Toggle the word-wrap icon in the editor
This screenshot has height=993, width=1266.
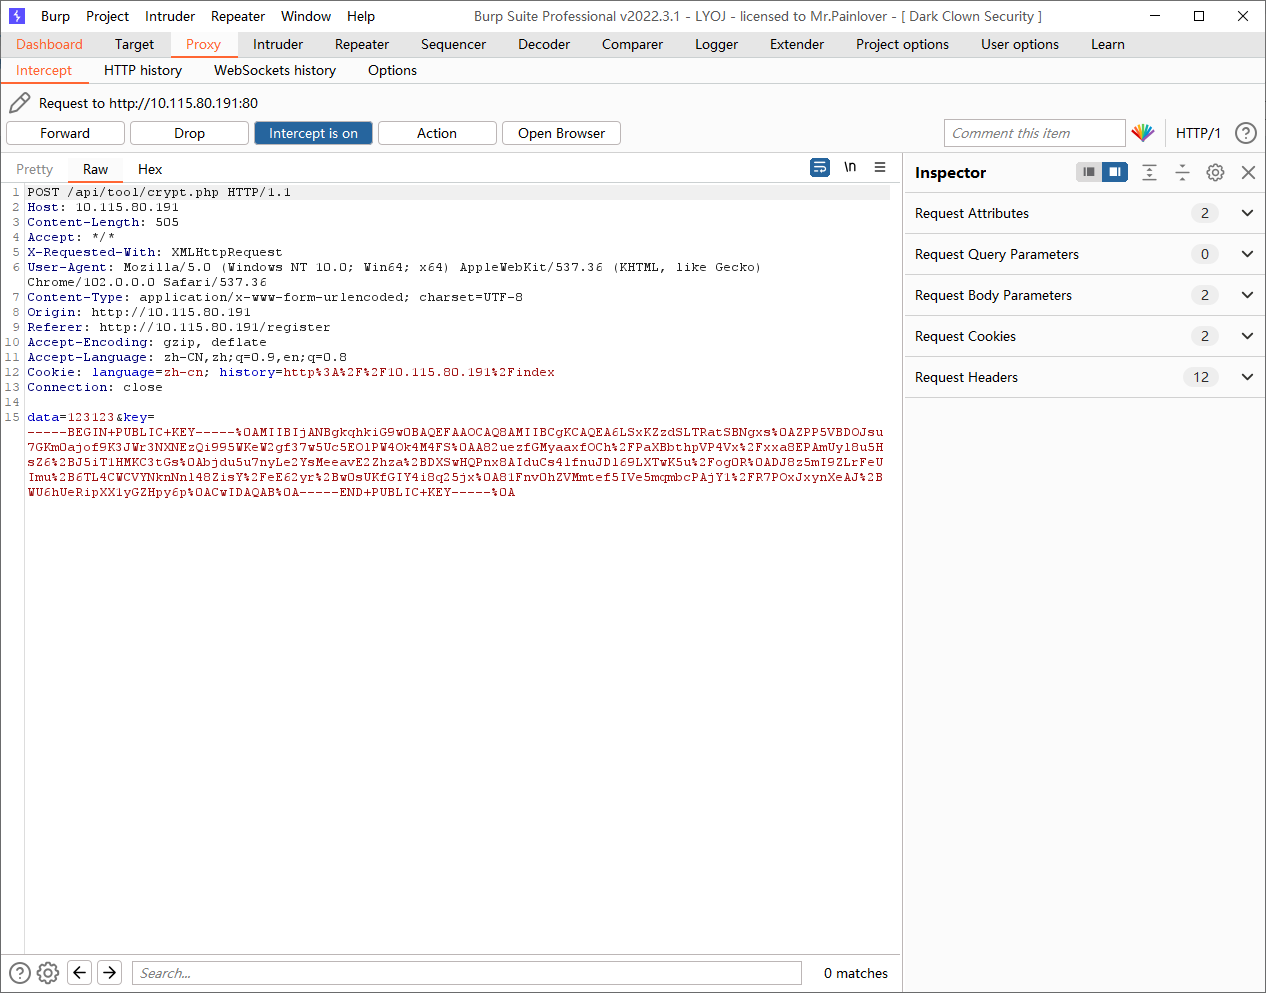click(x=820, y=168)
